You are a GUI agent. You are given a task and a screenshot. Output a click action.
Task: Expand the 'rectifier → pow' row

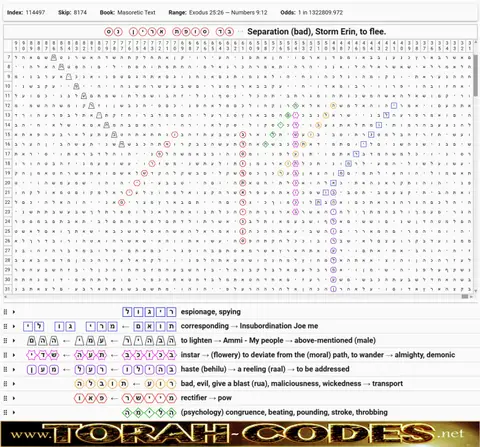[x=14, y=398]
